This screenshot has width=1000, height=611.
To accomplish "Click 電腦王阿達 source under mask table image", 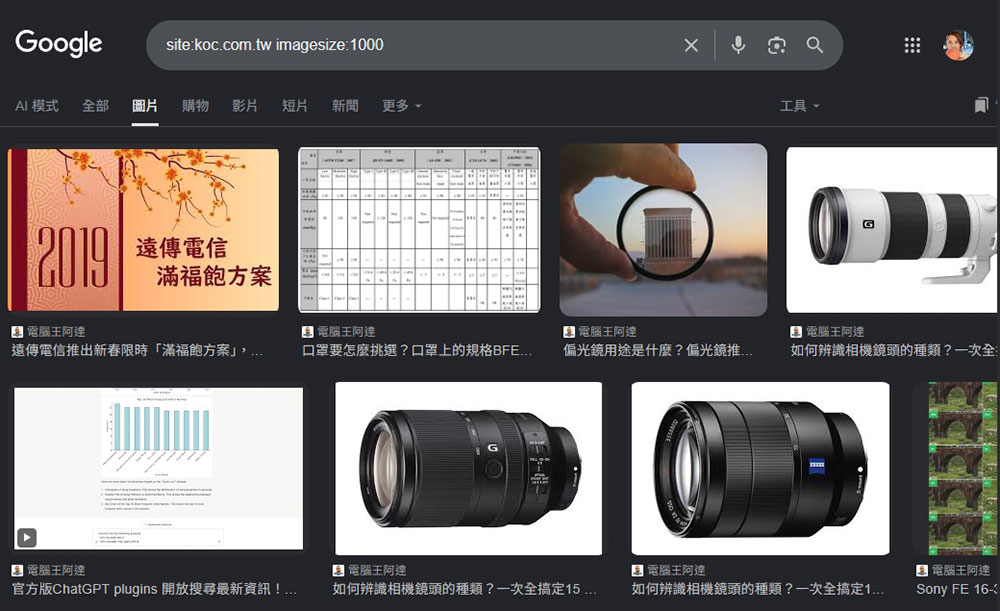I will point(346,332).
